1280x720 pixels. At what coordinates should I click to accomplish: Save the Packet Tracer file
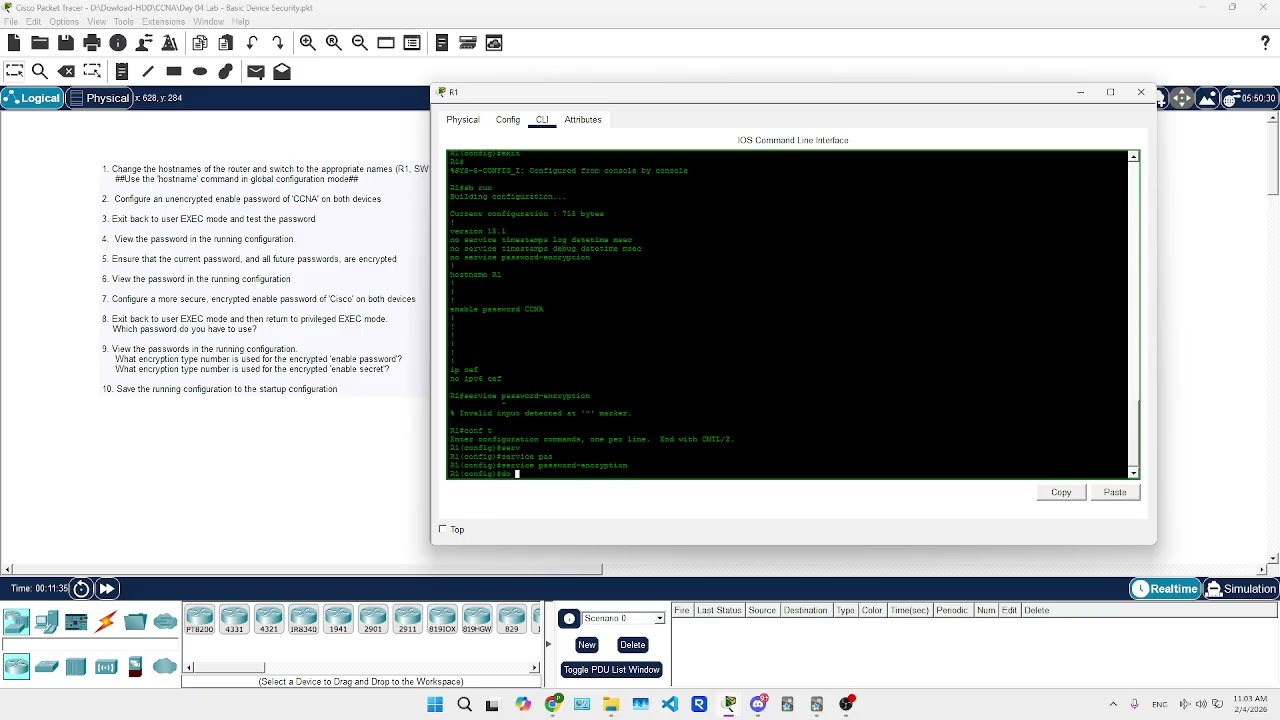[x=66, y=43]
